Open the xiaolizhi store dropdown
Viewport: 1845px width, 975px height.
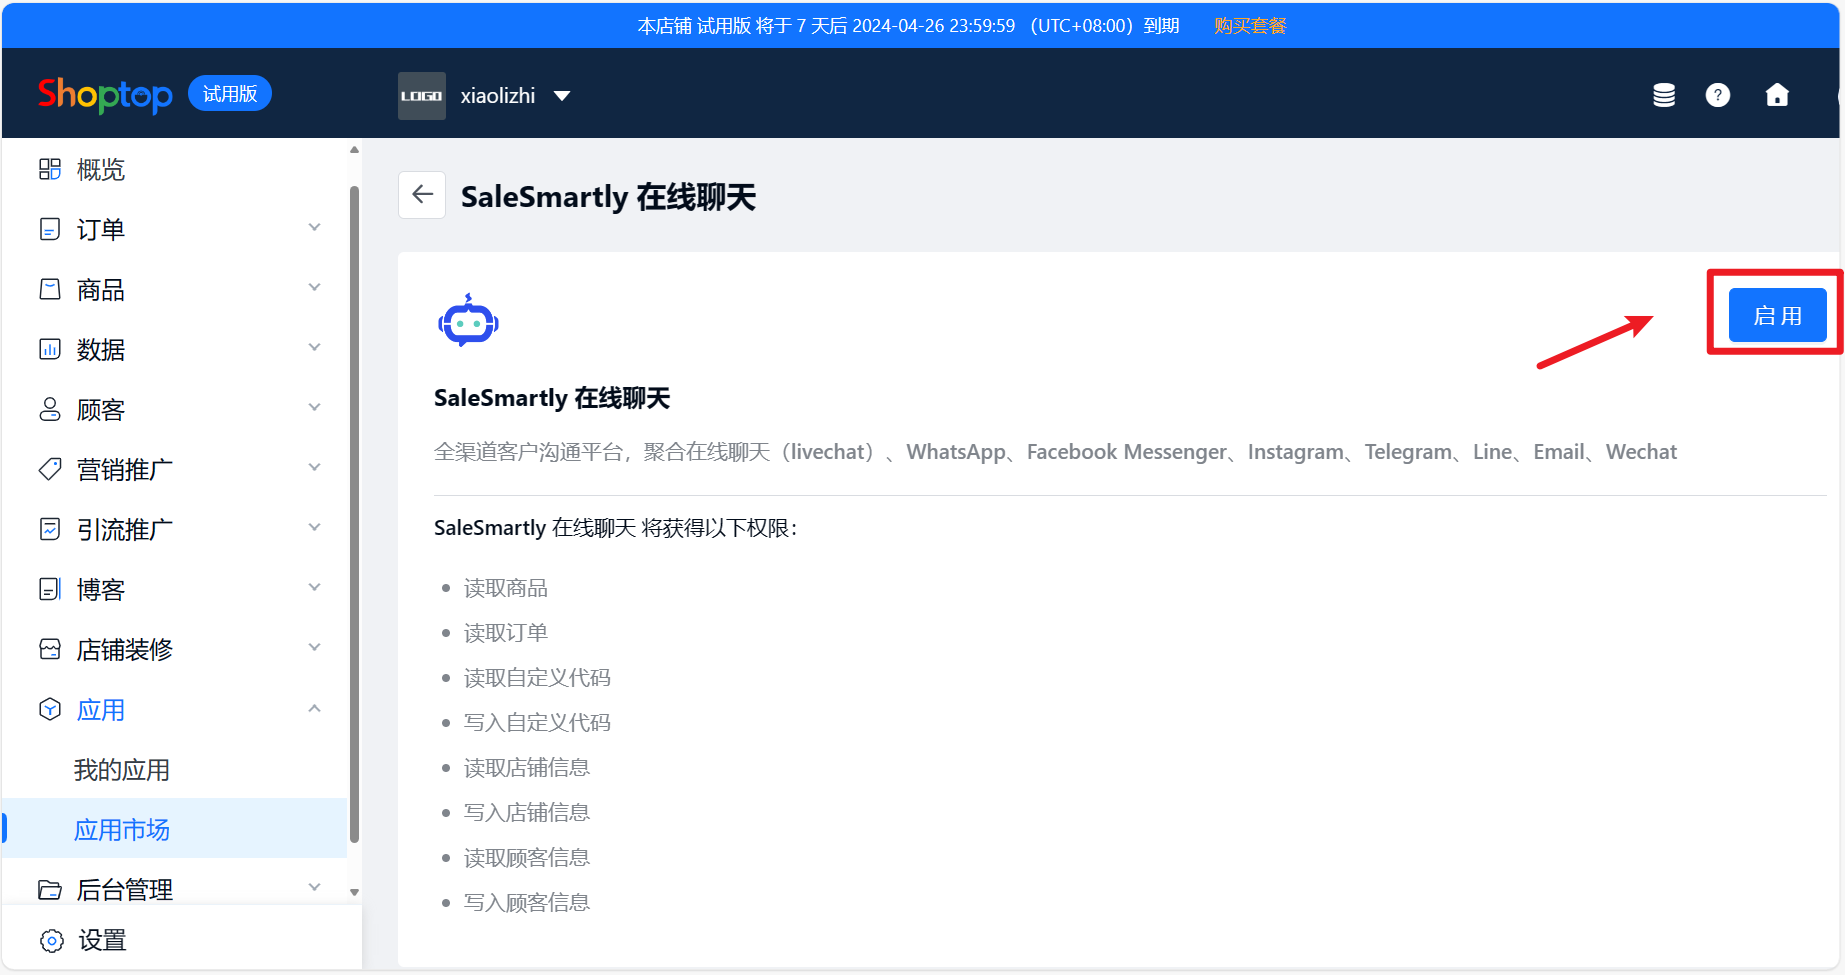562,96
